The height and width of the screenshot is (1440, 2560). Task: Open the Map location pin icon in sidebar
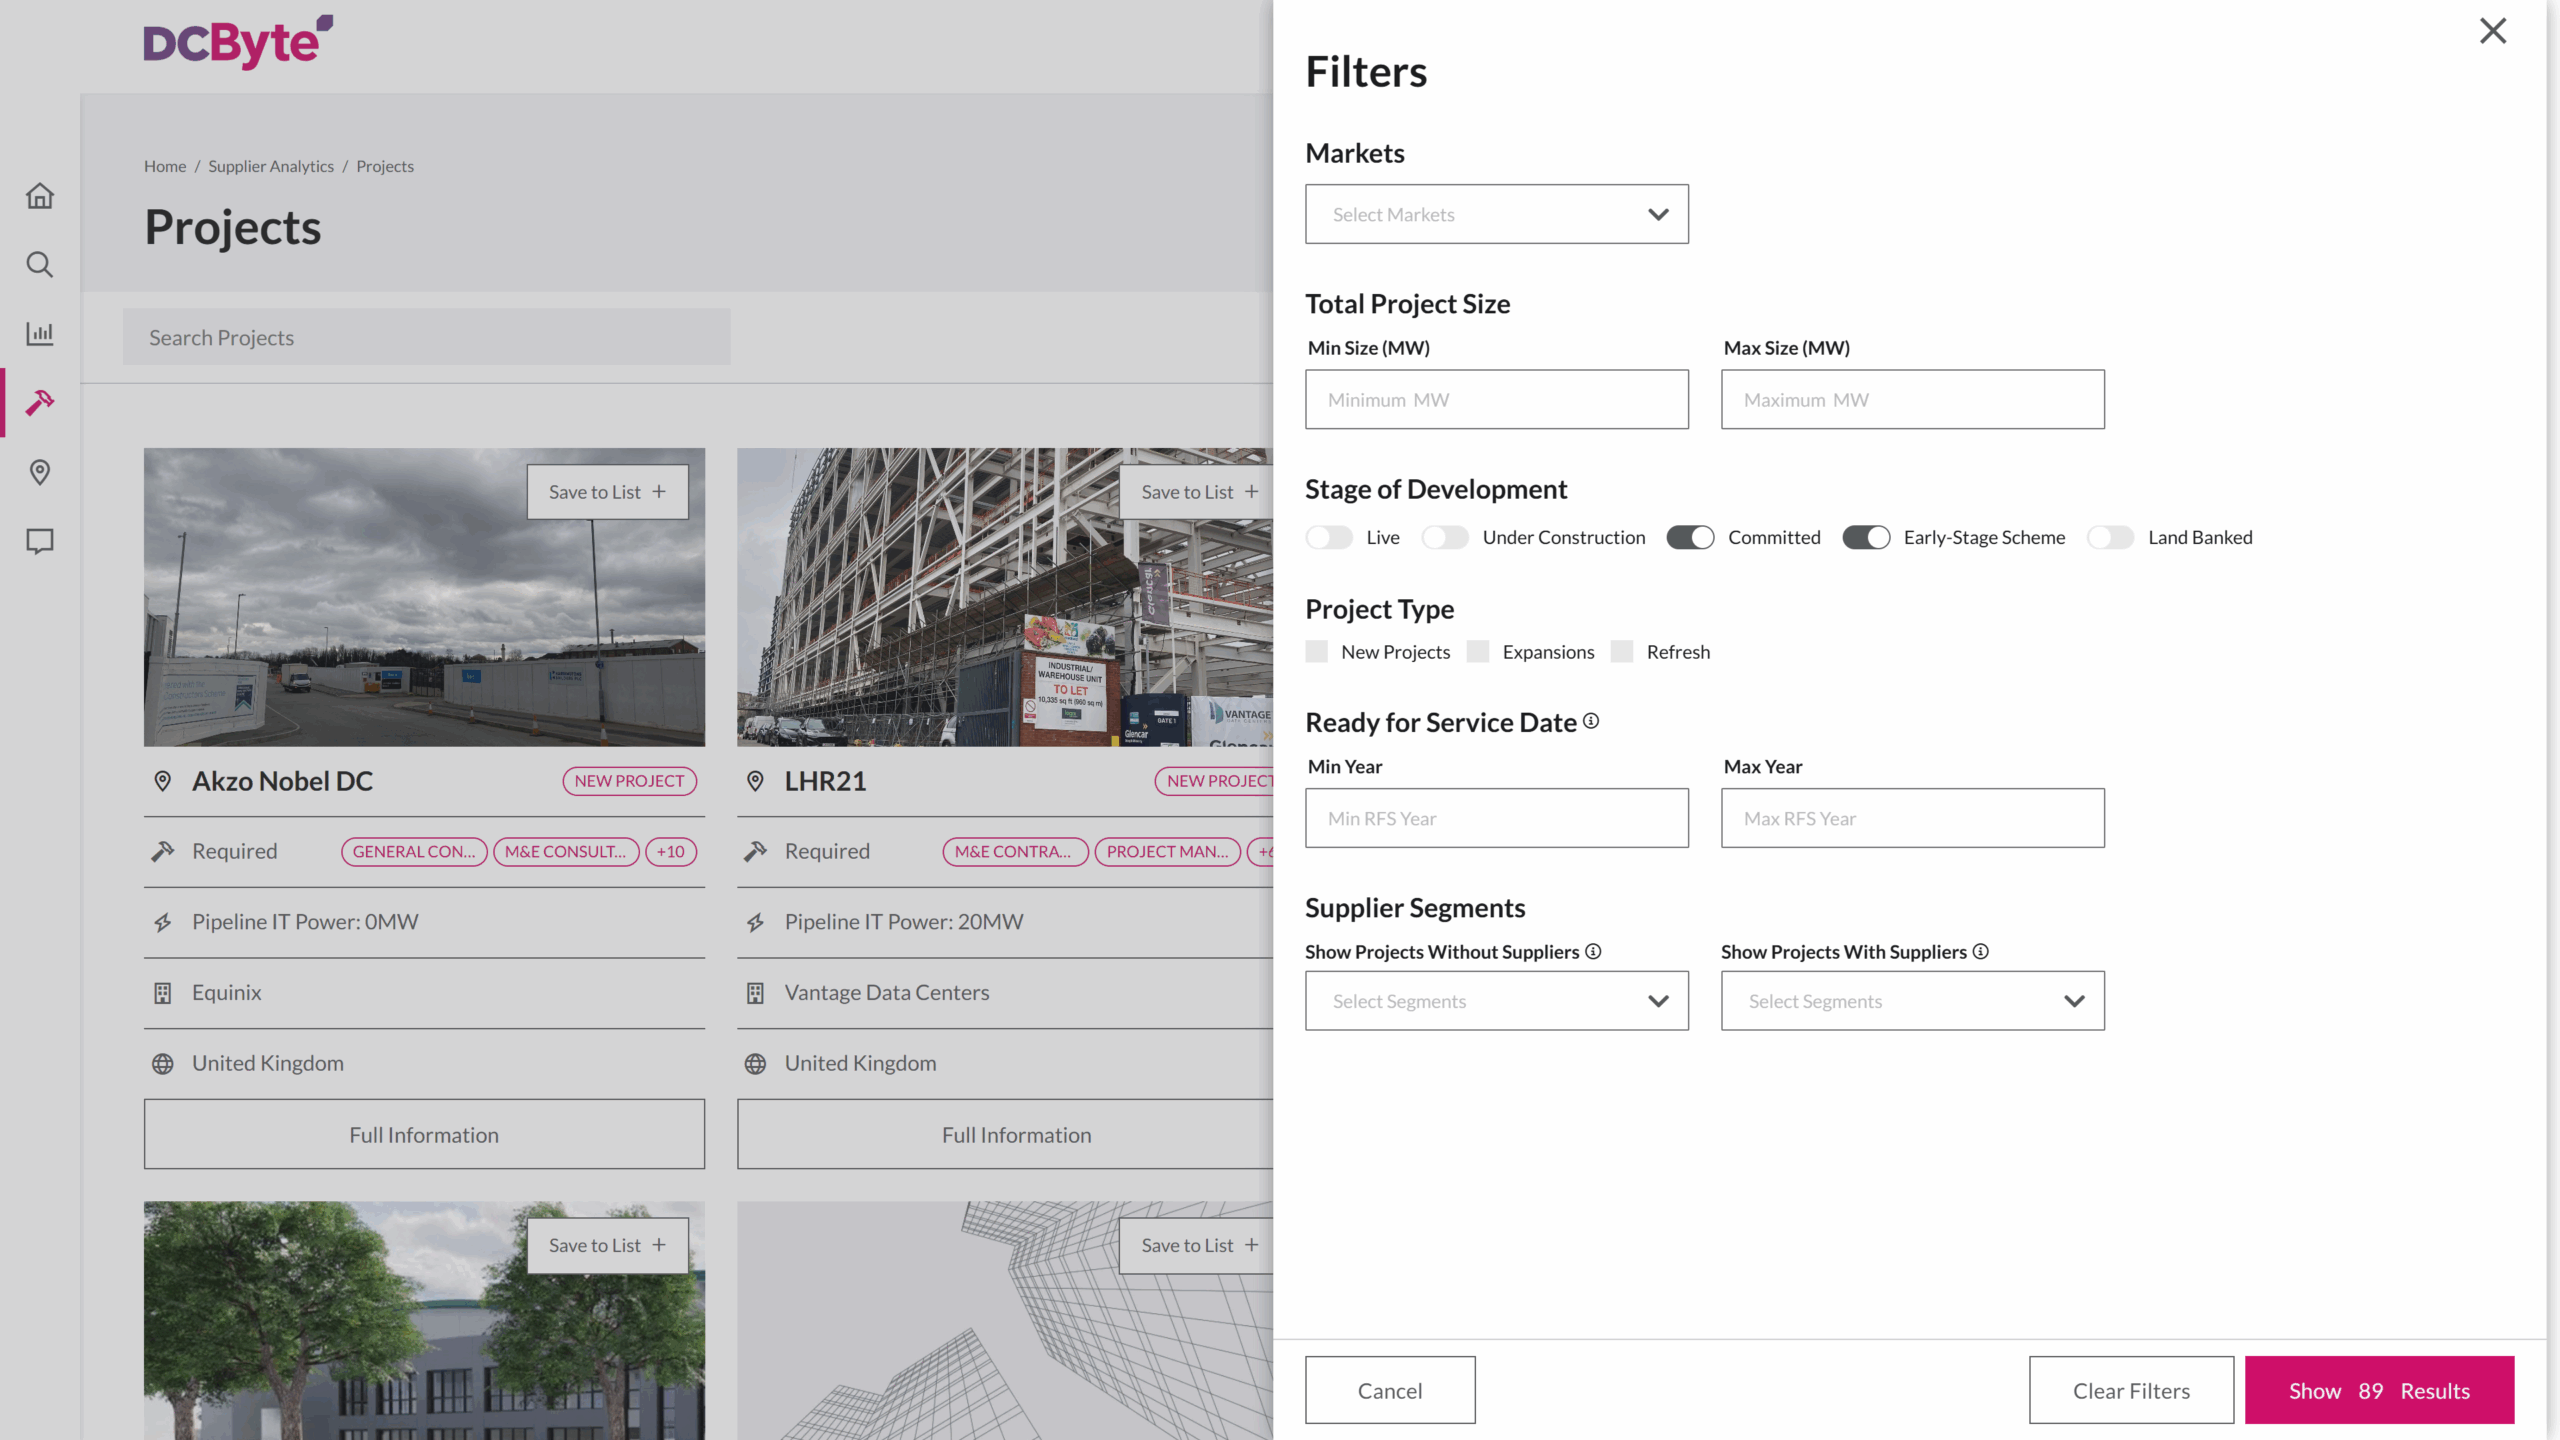click(39, 472)
